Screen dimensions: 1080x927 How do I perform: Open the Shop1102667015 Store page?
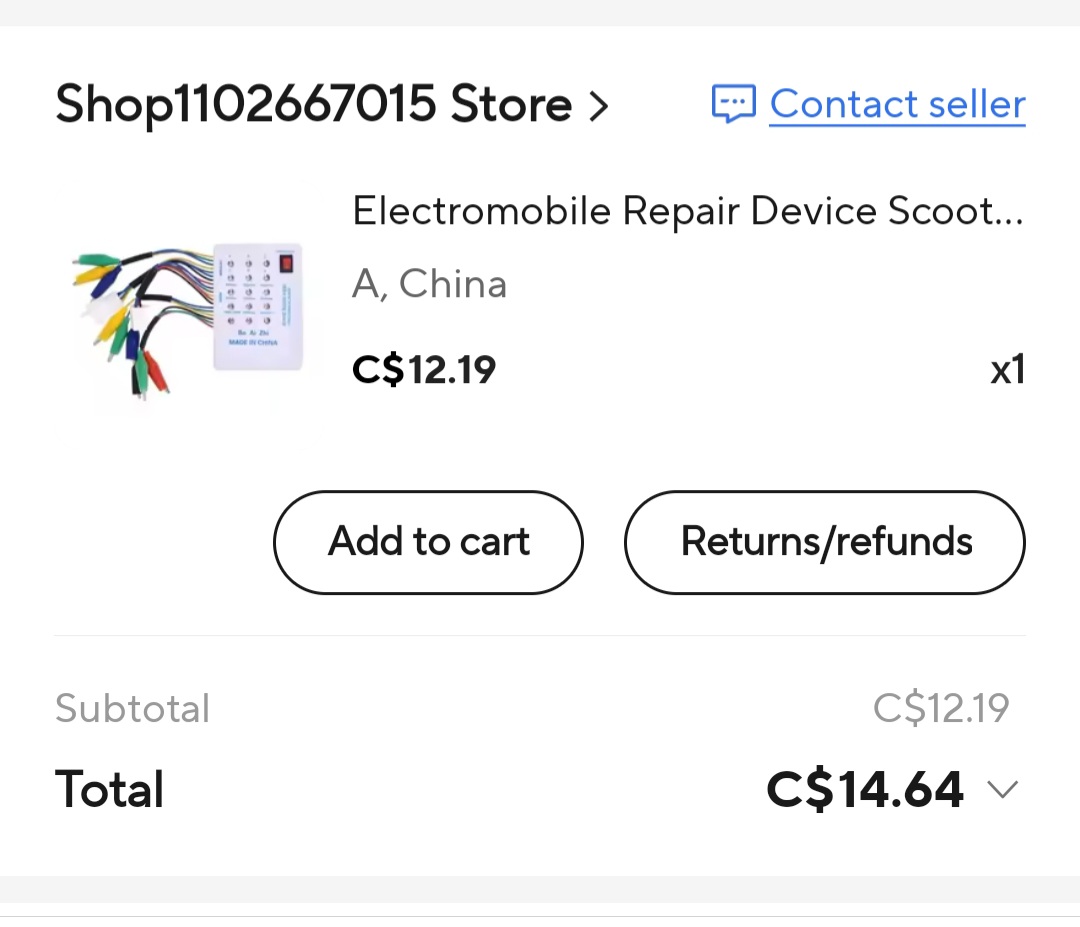(x=313, y=105)
